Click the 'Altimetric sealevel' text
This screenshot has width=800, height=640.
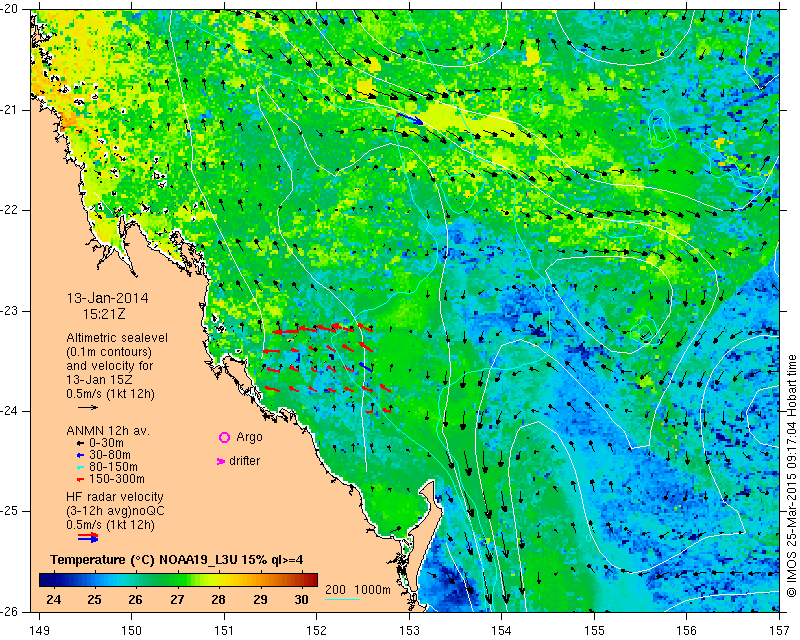[117, 338]
